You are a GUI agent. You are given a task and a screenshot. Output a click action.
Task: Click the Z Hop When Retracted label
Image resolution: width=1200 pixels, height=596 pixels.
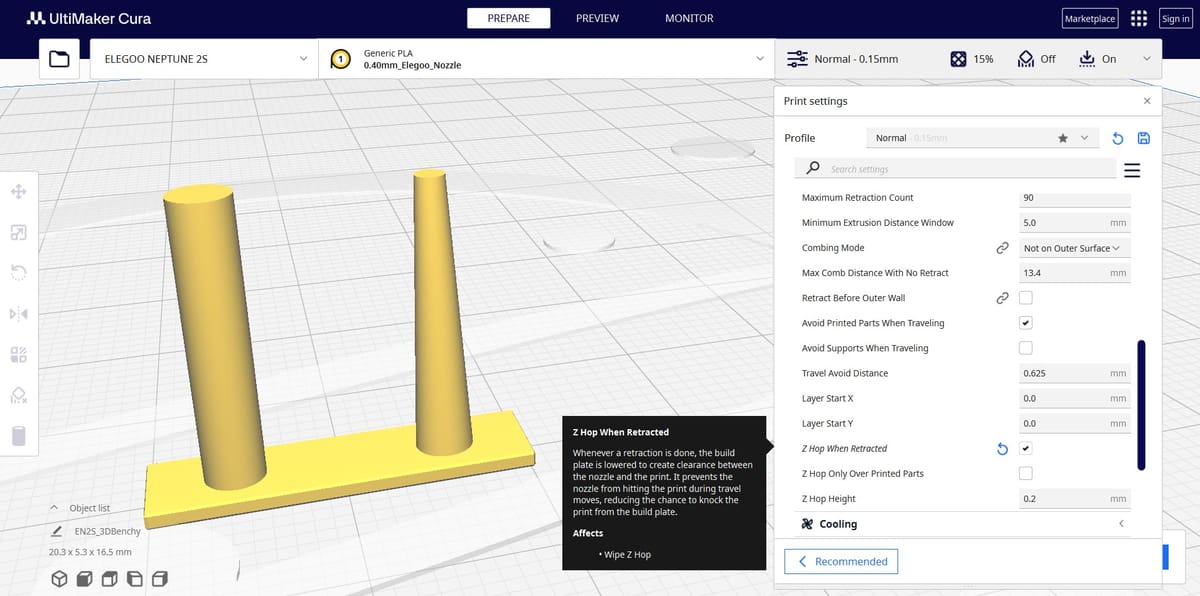point(844,449)
